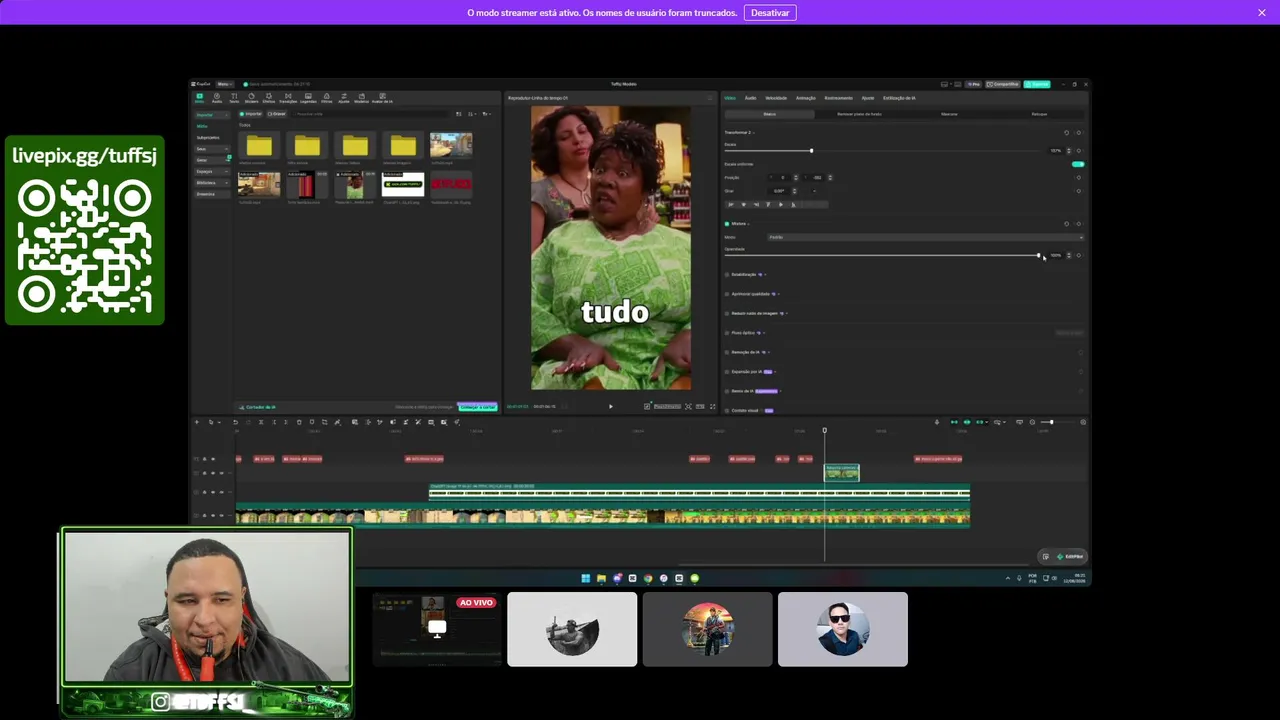
Task: Align the clip to the right
Action: (756, 204)
